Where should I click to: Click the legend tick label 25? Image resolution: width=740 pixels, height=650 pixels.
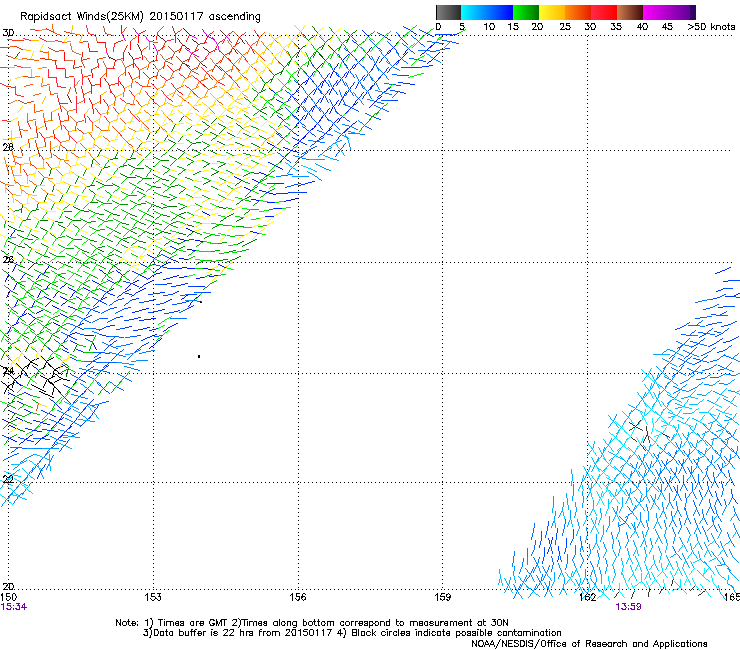(565, 27)
